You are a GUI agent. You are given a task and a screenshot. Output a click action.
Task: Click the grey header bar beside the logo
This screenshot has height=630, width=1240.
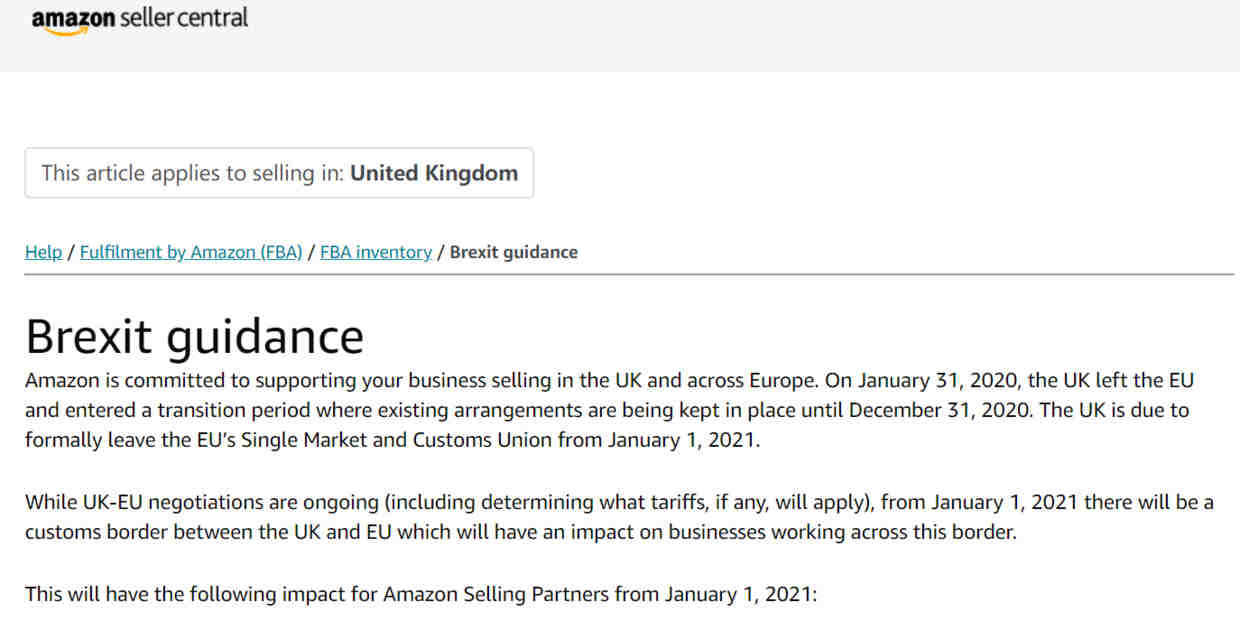coord(740,35)
